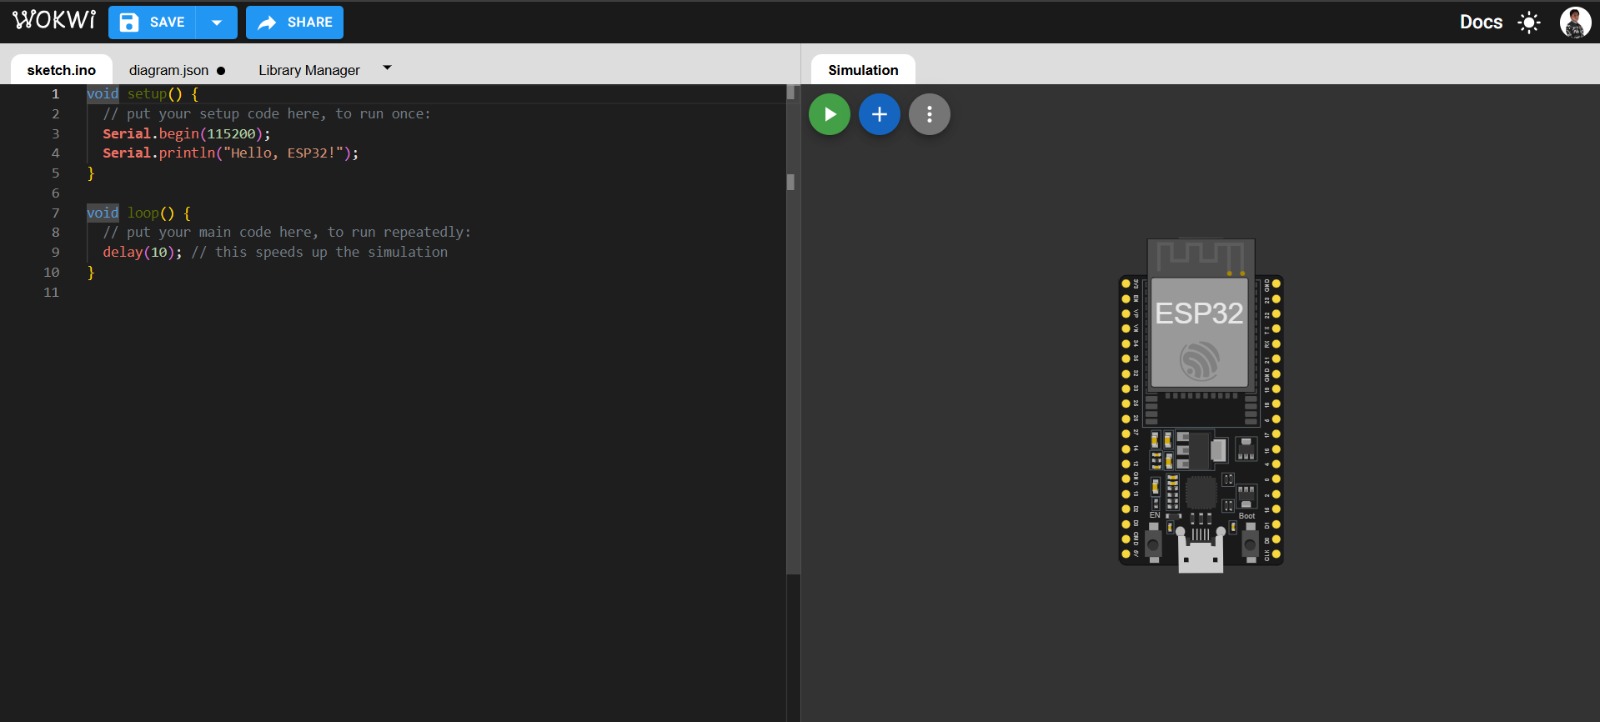Click the 'put your setup code here' comment

(266, 114)
